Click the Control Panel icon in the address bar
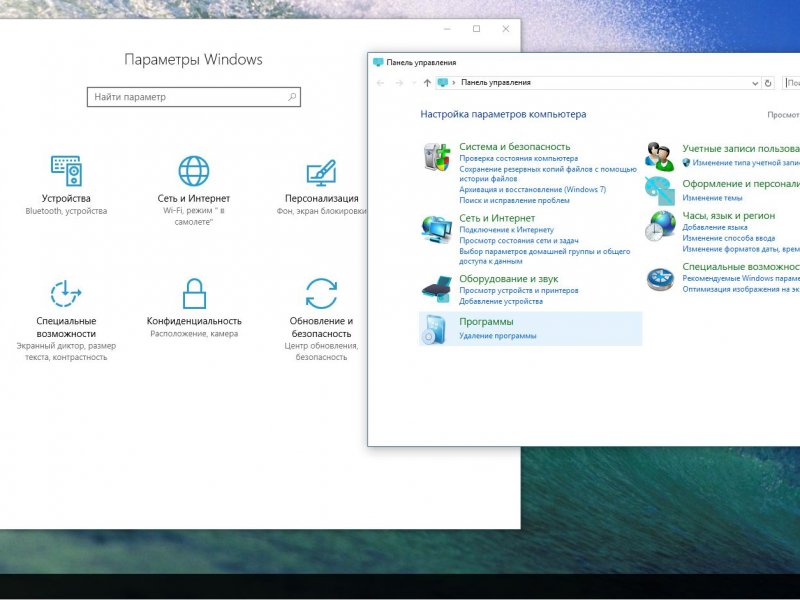Image resolution: width=800 pixels, height=600 pixels. coord(443,83)
